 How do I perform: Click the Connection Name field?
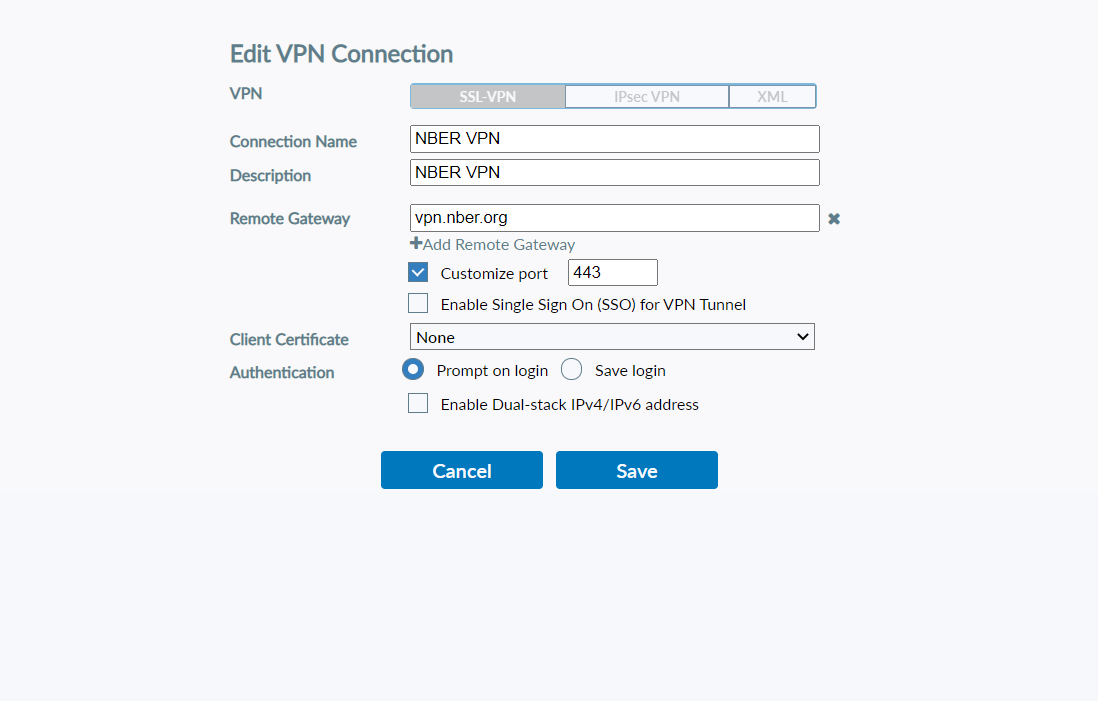(x=615, y=139)
